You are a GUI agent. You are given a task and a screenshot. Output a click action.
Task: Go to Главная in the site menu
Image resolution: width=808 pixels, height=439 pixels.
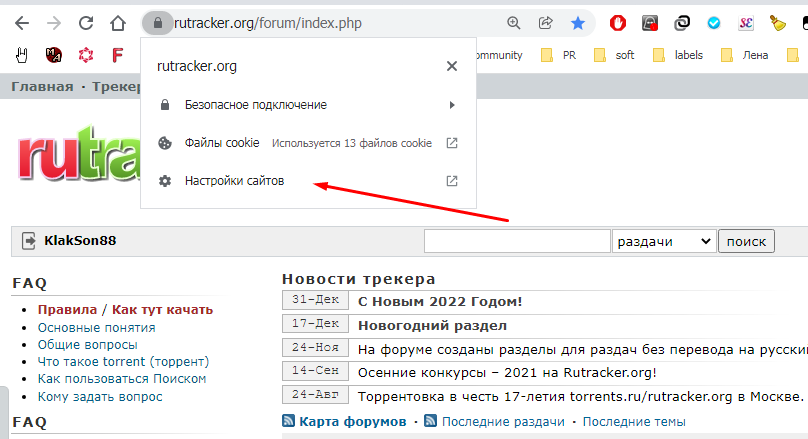[42, 87]
